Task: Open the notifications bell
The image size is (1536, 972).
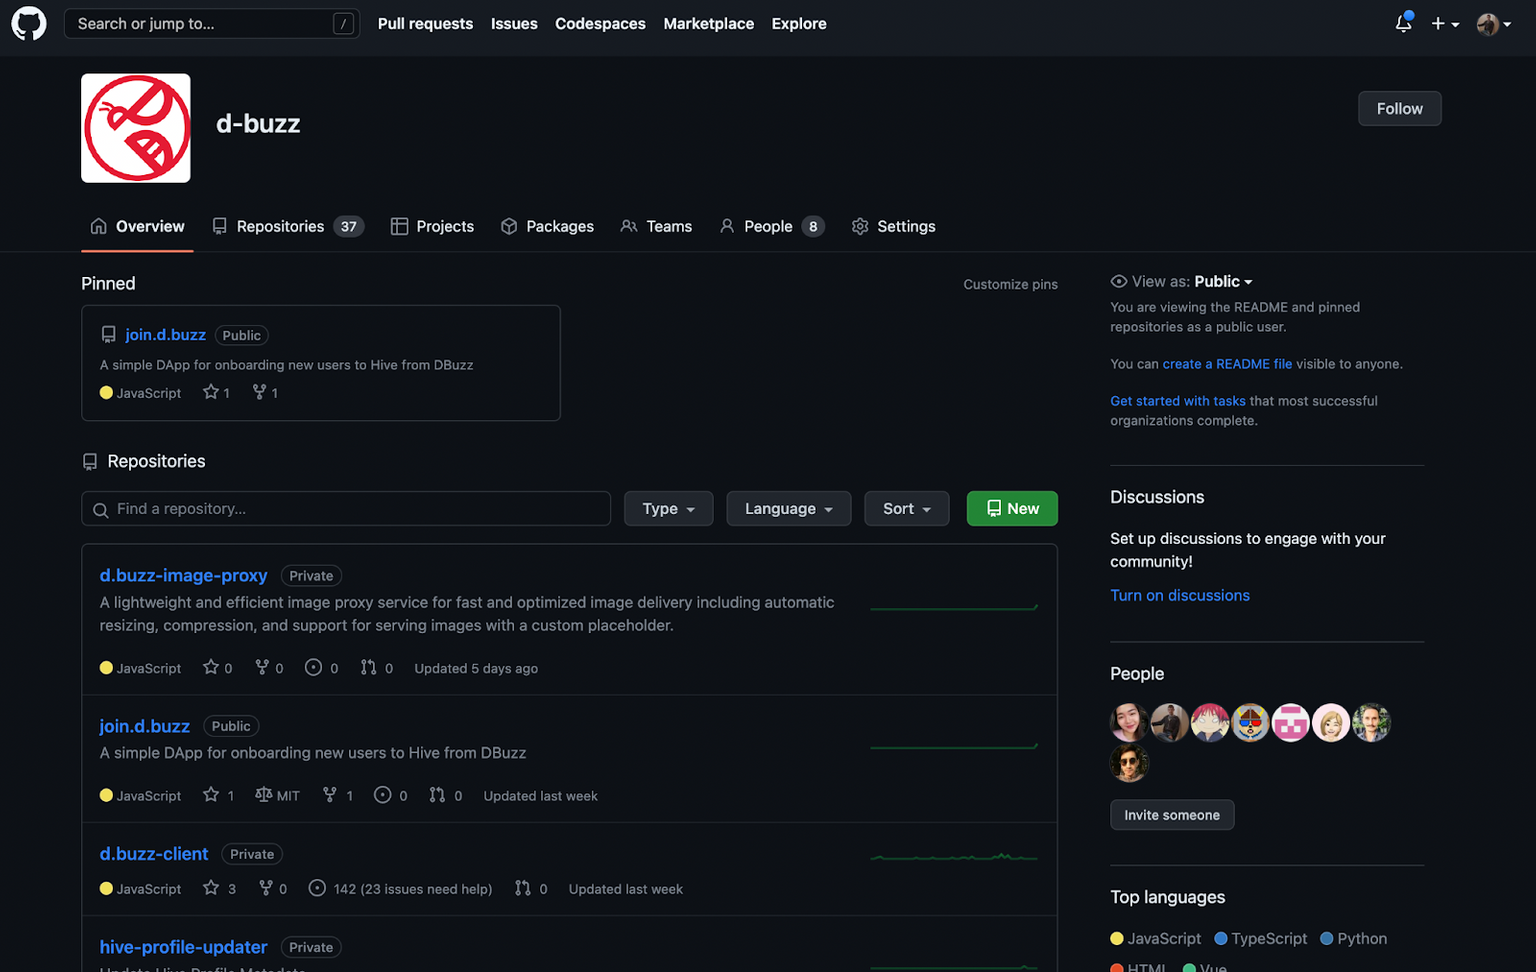Action: point(1404,23)
